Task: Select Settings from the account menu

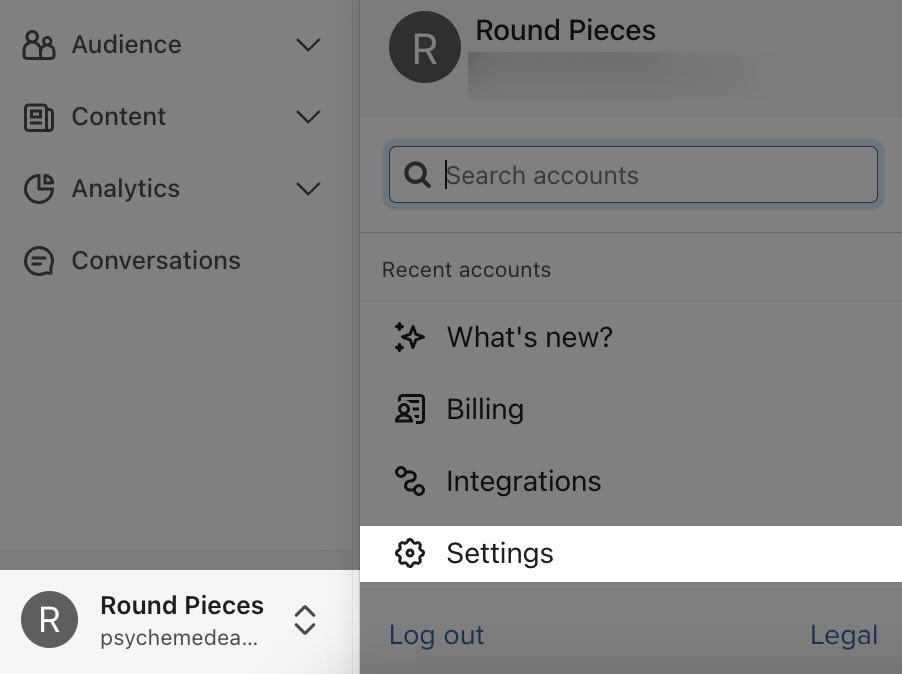Action: (x=499, y=553)
